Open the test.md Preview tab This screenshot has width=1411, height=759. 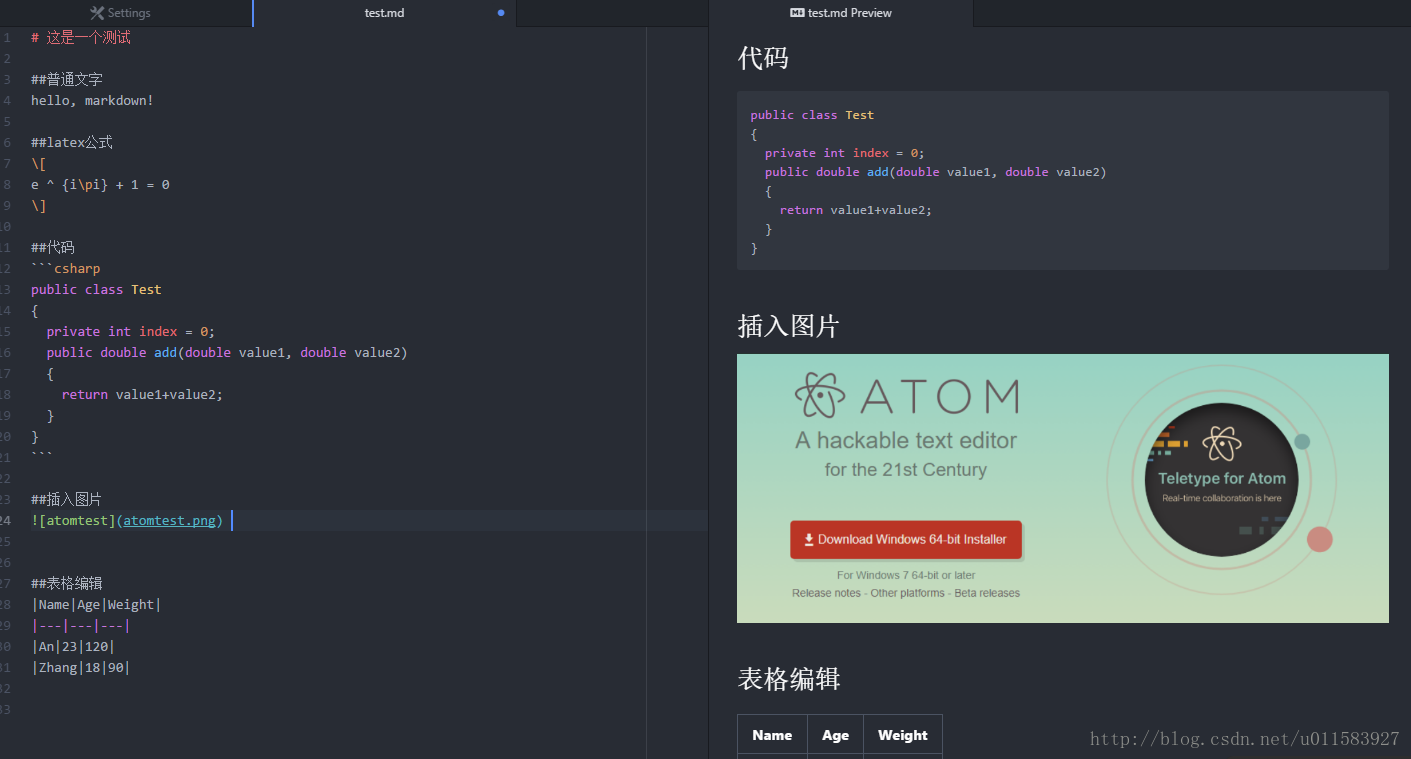[841, 13]
